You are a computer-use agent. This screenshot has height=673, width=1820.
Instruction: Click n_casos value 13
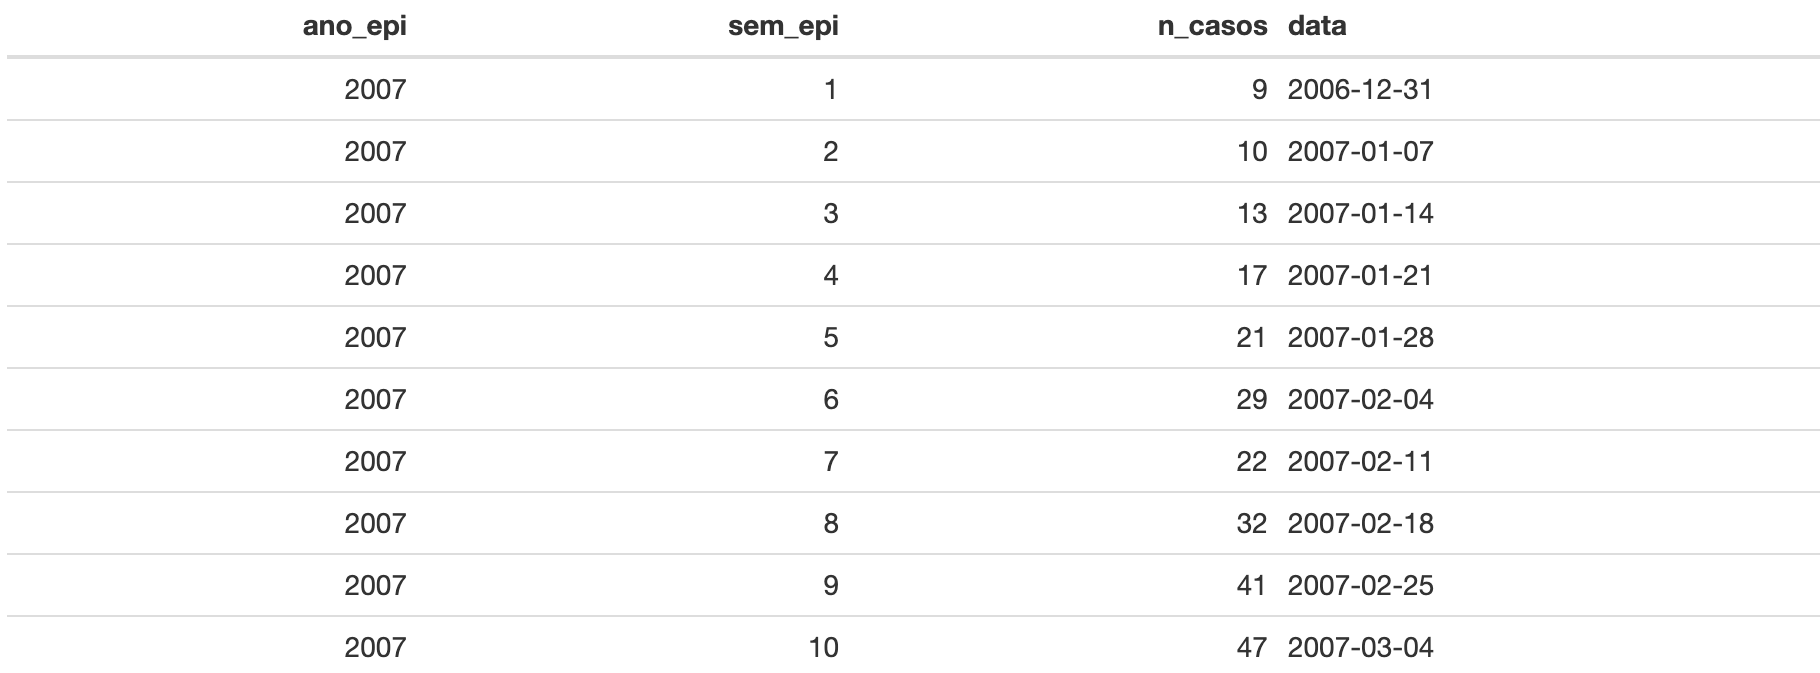point(1252,214)
